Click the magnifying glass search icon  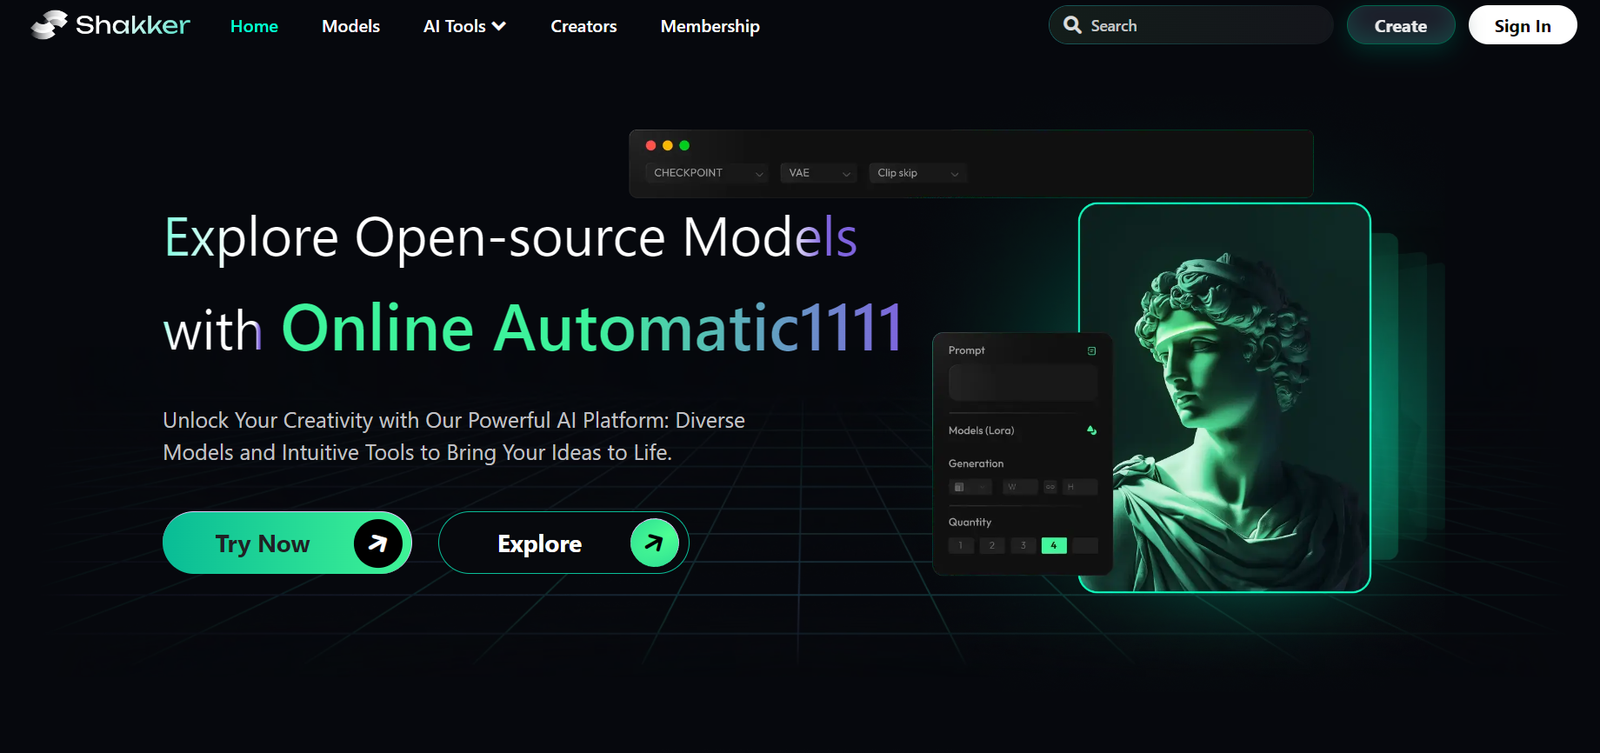click(x=1072, y=25)
